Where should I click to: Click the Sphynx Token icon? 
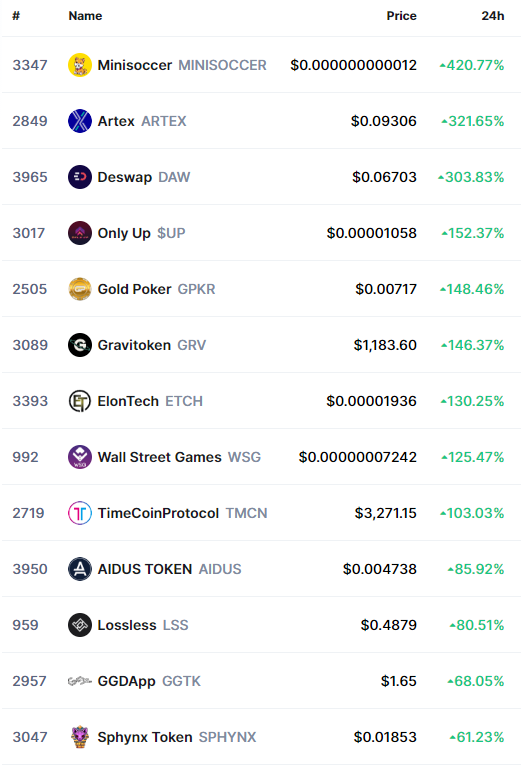80,737
